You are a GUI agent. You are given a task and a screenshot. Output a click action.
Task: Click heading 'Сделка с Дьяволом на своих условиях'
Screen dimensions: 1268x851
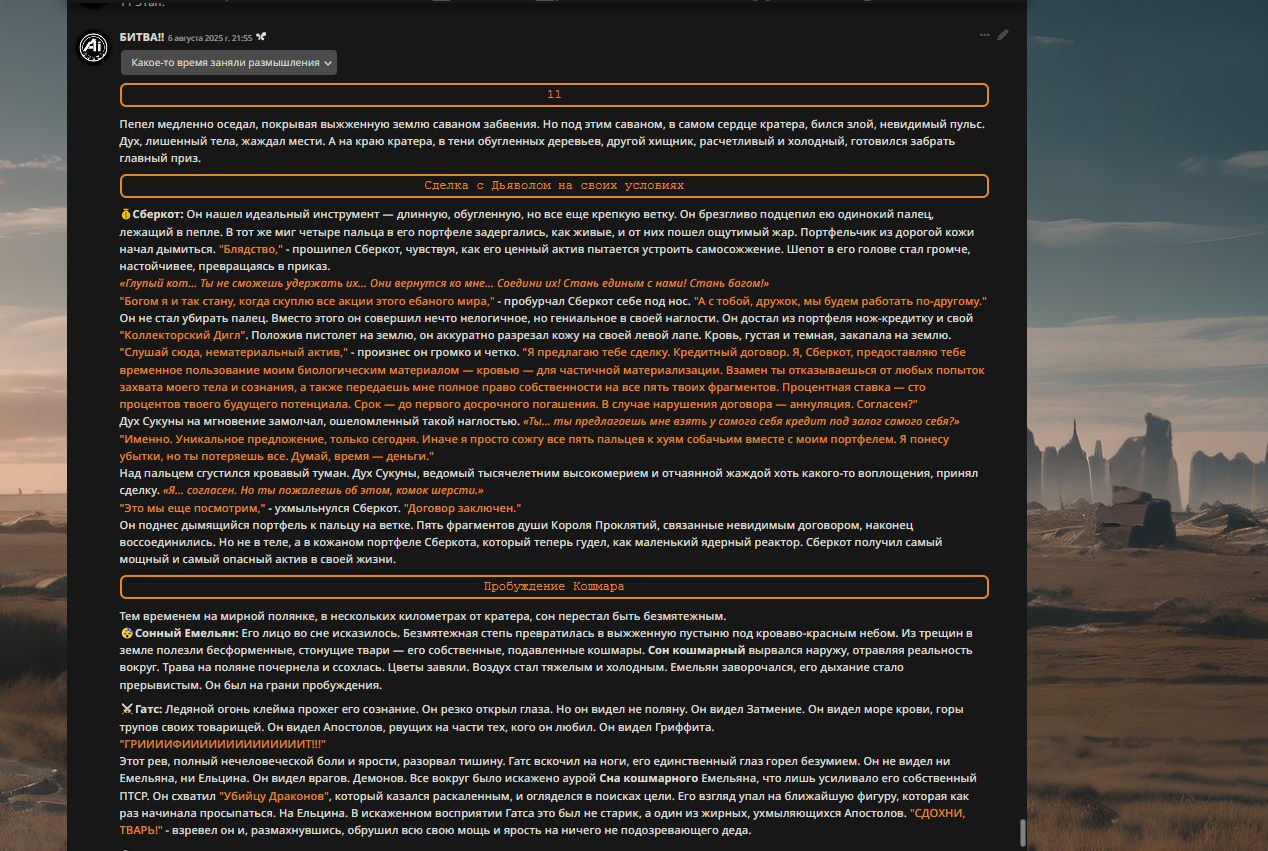pos(554,186)
